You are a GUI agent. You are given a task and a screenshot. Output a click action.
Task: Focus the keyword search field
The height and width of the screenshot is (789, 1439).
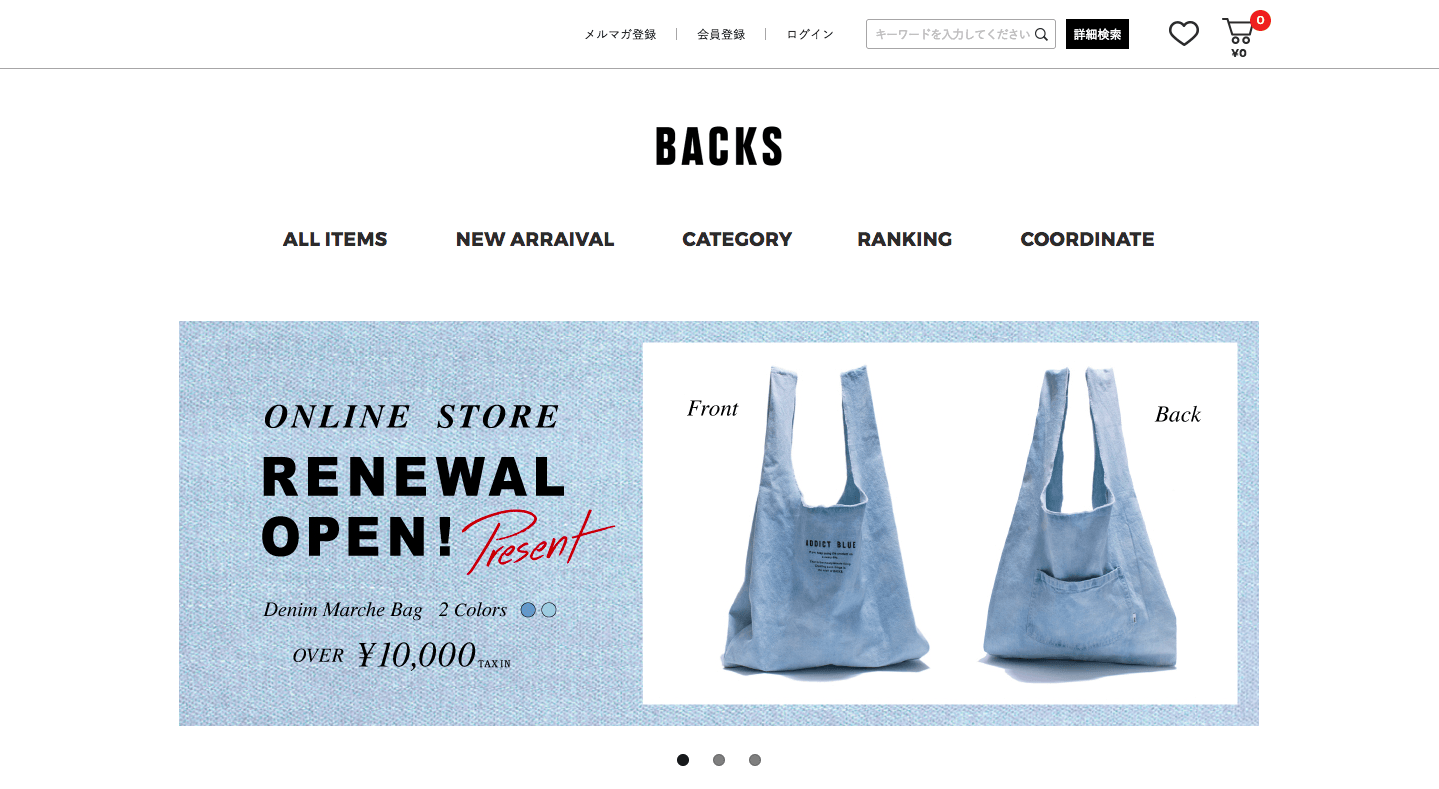point(950,34)
